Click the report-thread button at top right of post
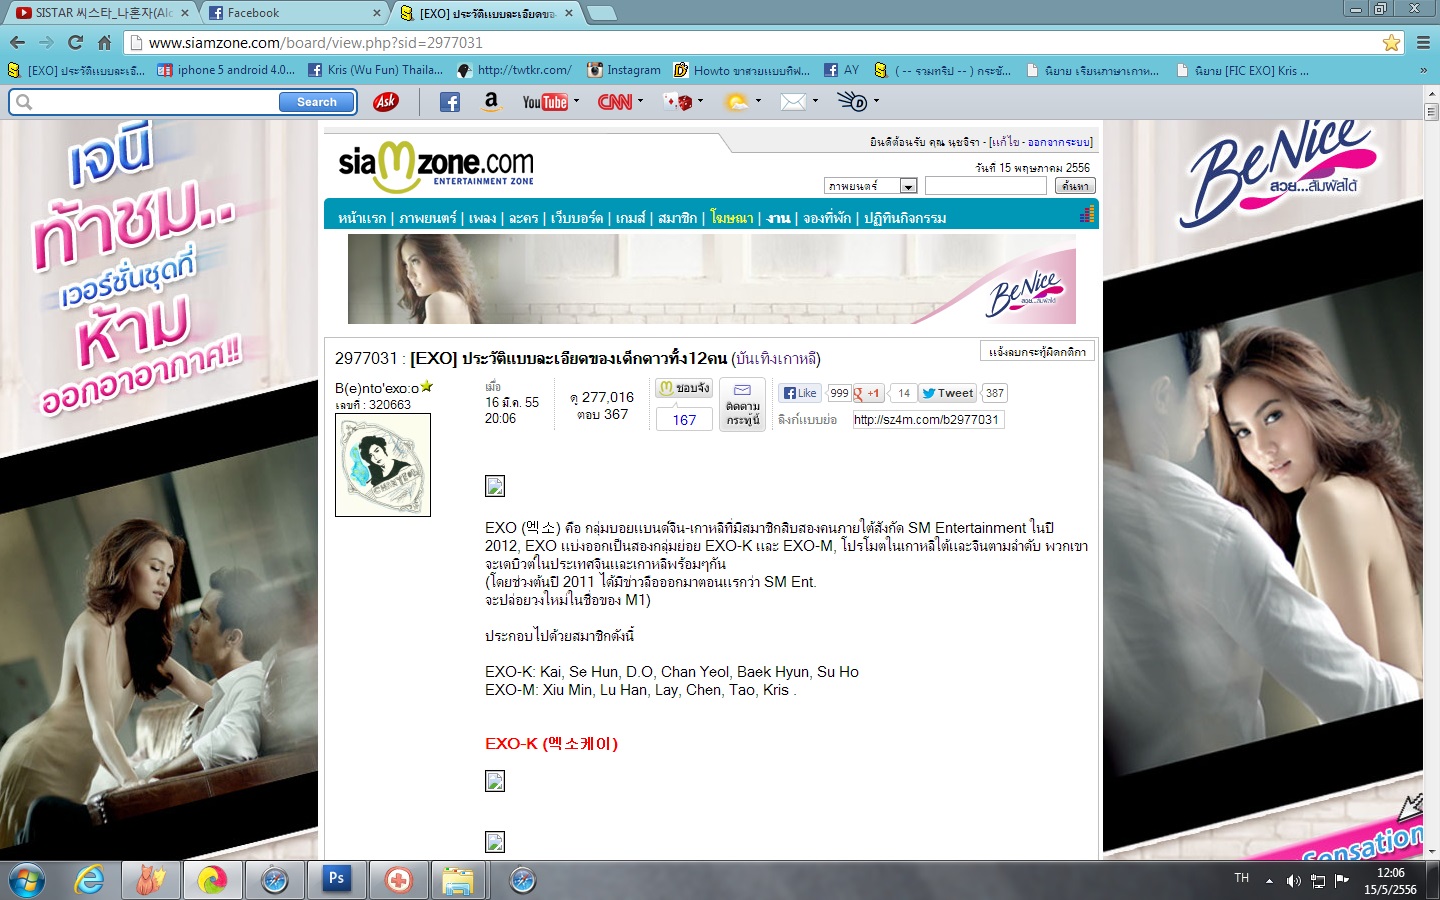Screen dimensions: 1440x900 click(x=1037, y=351)
